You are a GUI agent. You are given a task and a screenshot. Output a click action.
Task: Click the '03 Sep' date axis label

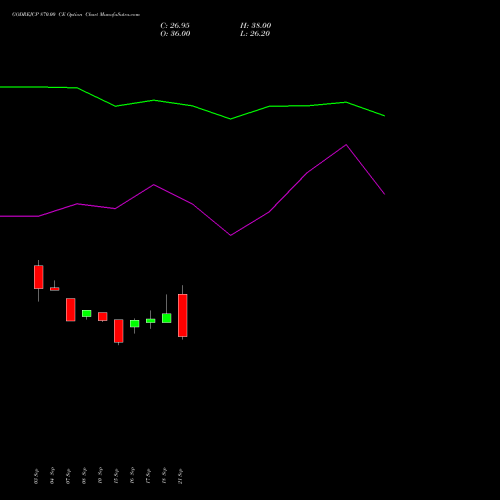coord(36,476)
